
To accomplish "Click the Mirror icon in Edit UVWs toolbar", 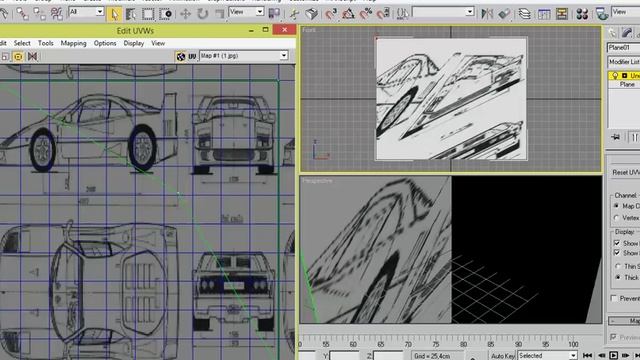I will [32, 57].
